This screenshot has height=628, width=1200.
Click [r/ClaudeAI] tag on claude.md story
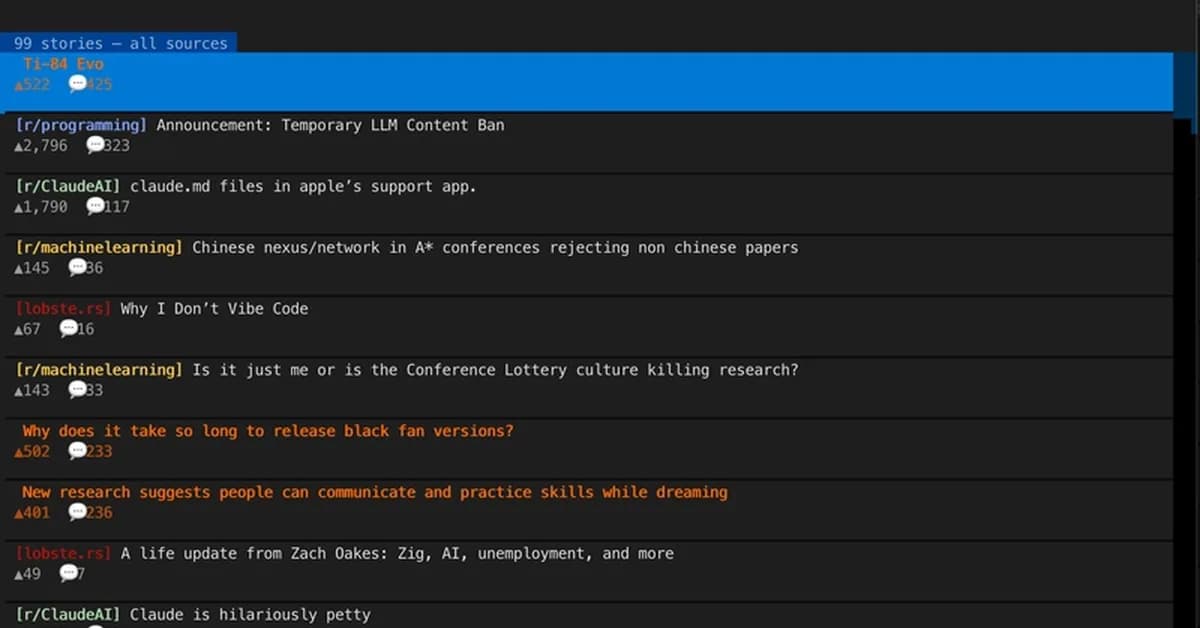68,186
